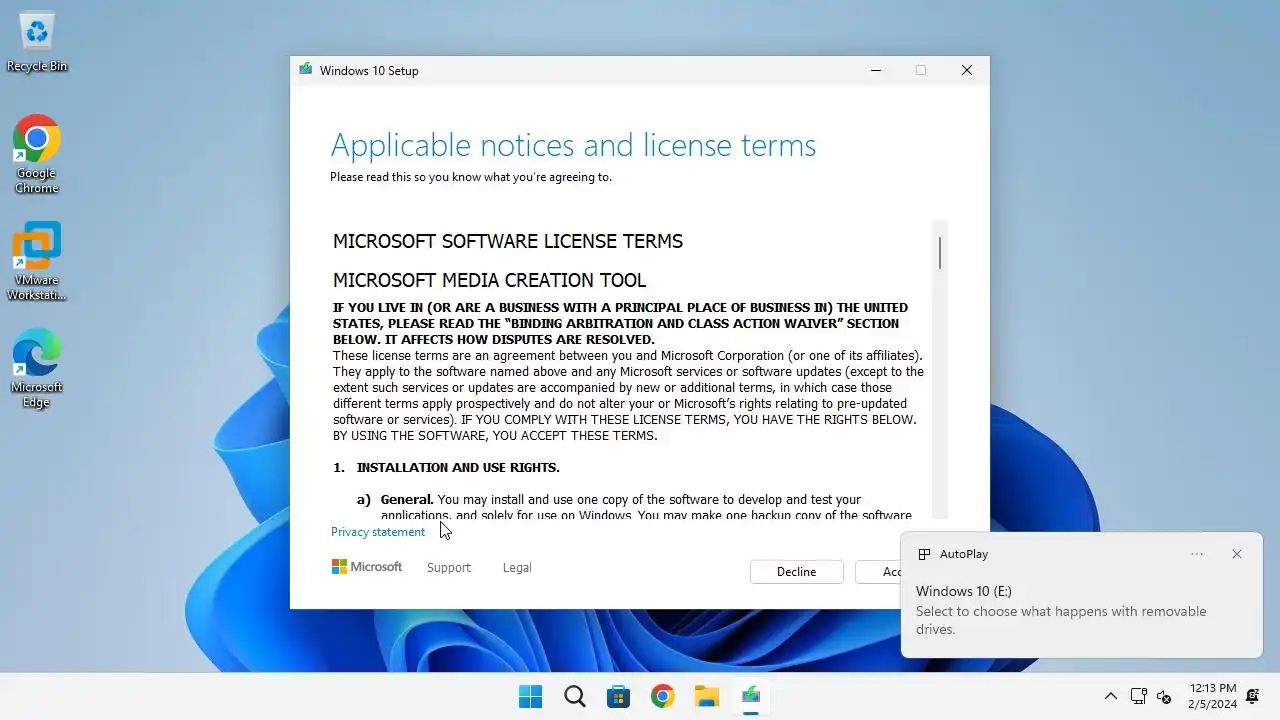Click the Microsoft logo in setup footer
Viewport: 1280px width, 720px height.
(x=367, y=567)
